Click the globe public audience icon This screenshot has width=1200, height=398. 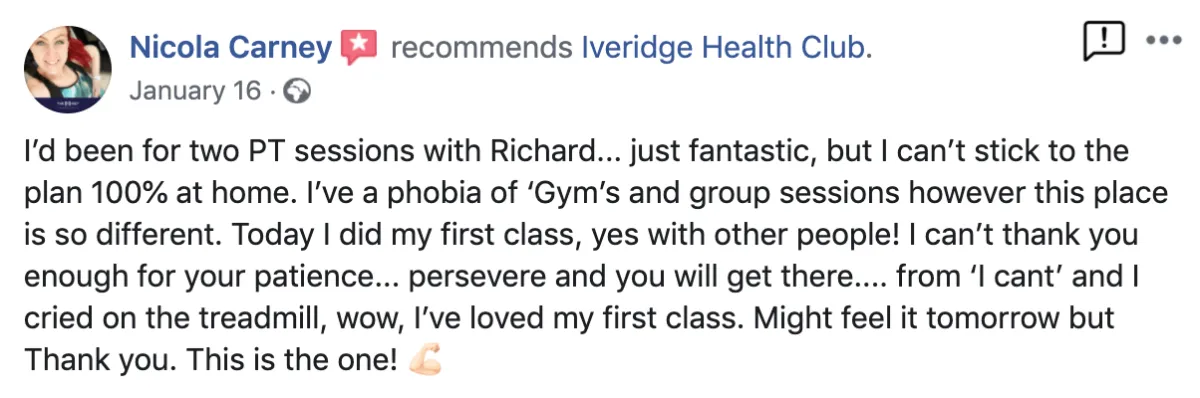[x=298, y=92]
